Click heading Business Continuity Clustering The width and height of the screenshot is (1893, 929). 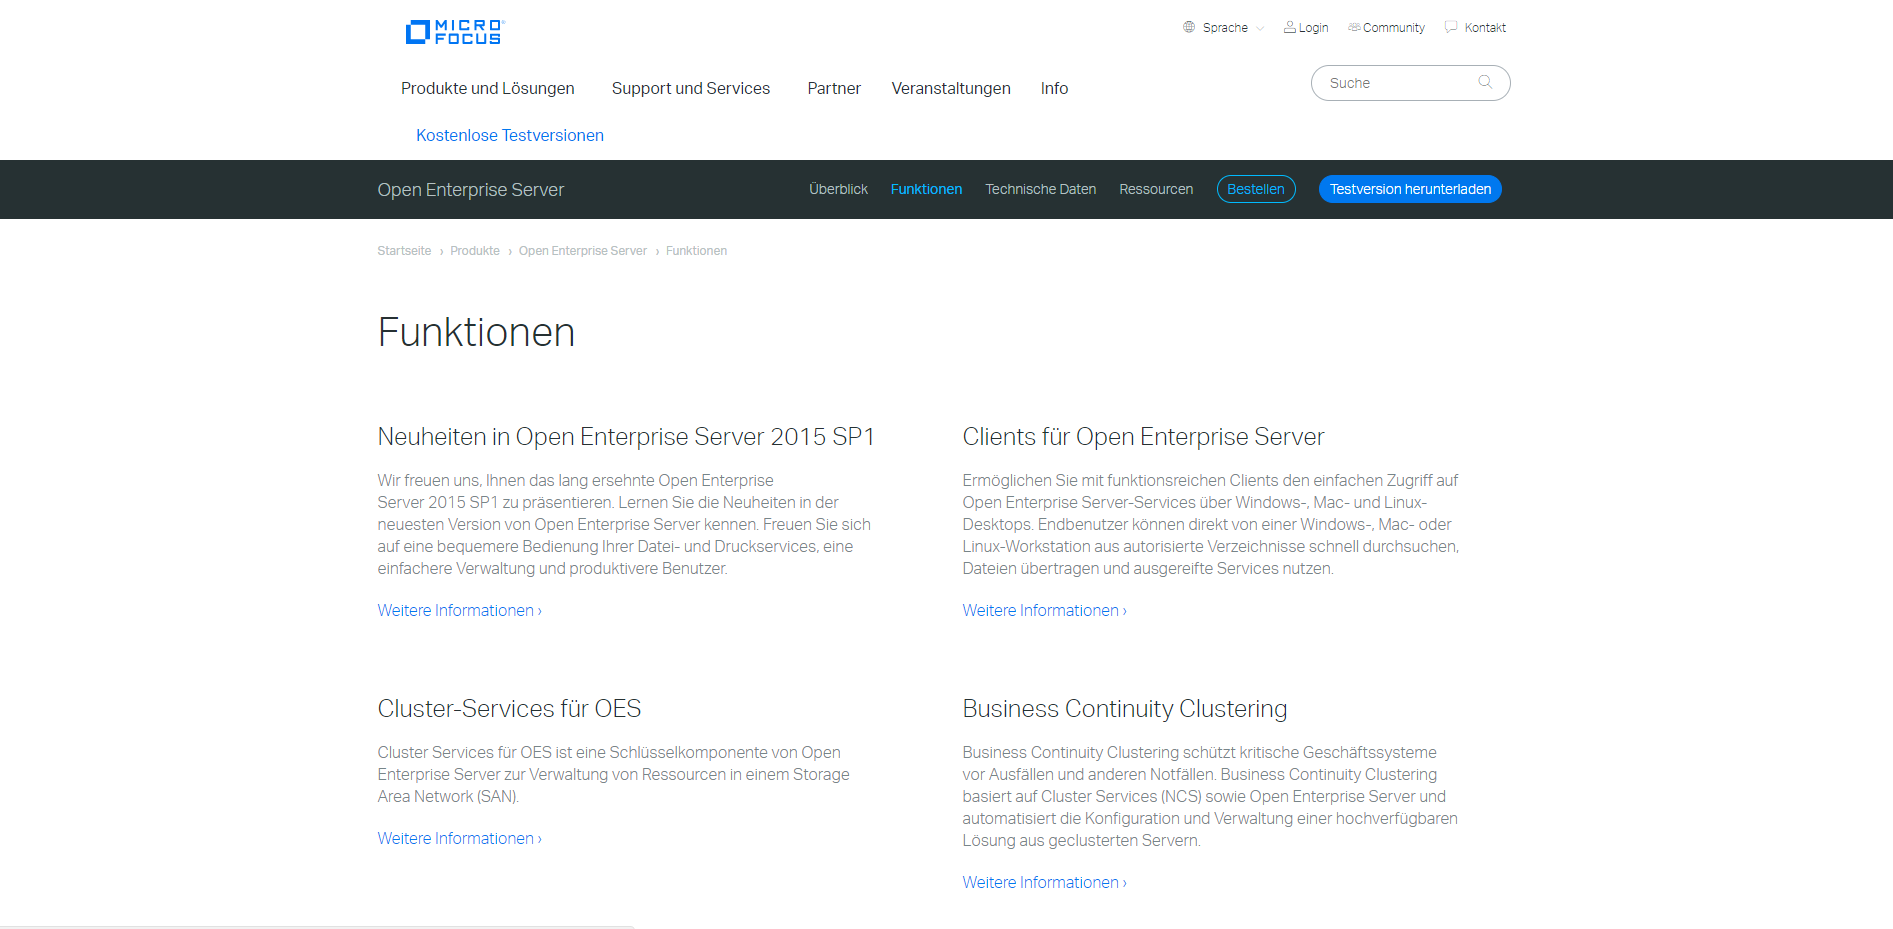tap(1125, 709)
